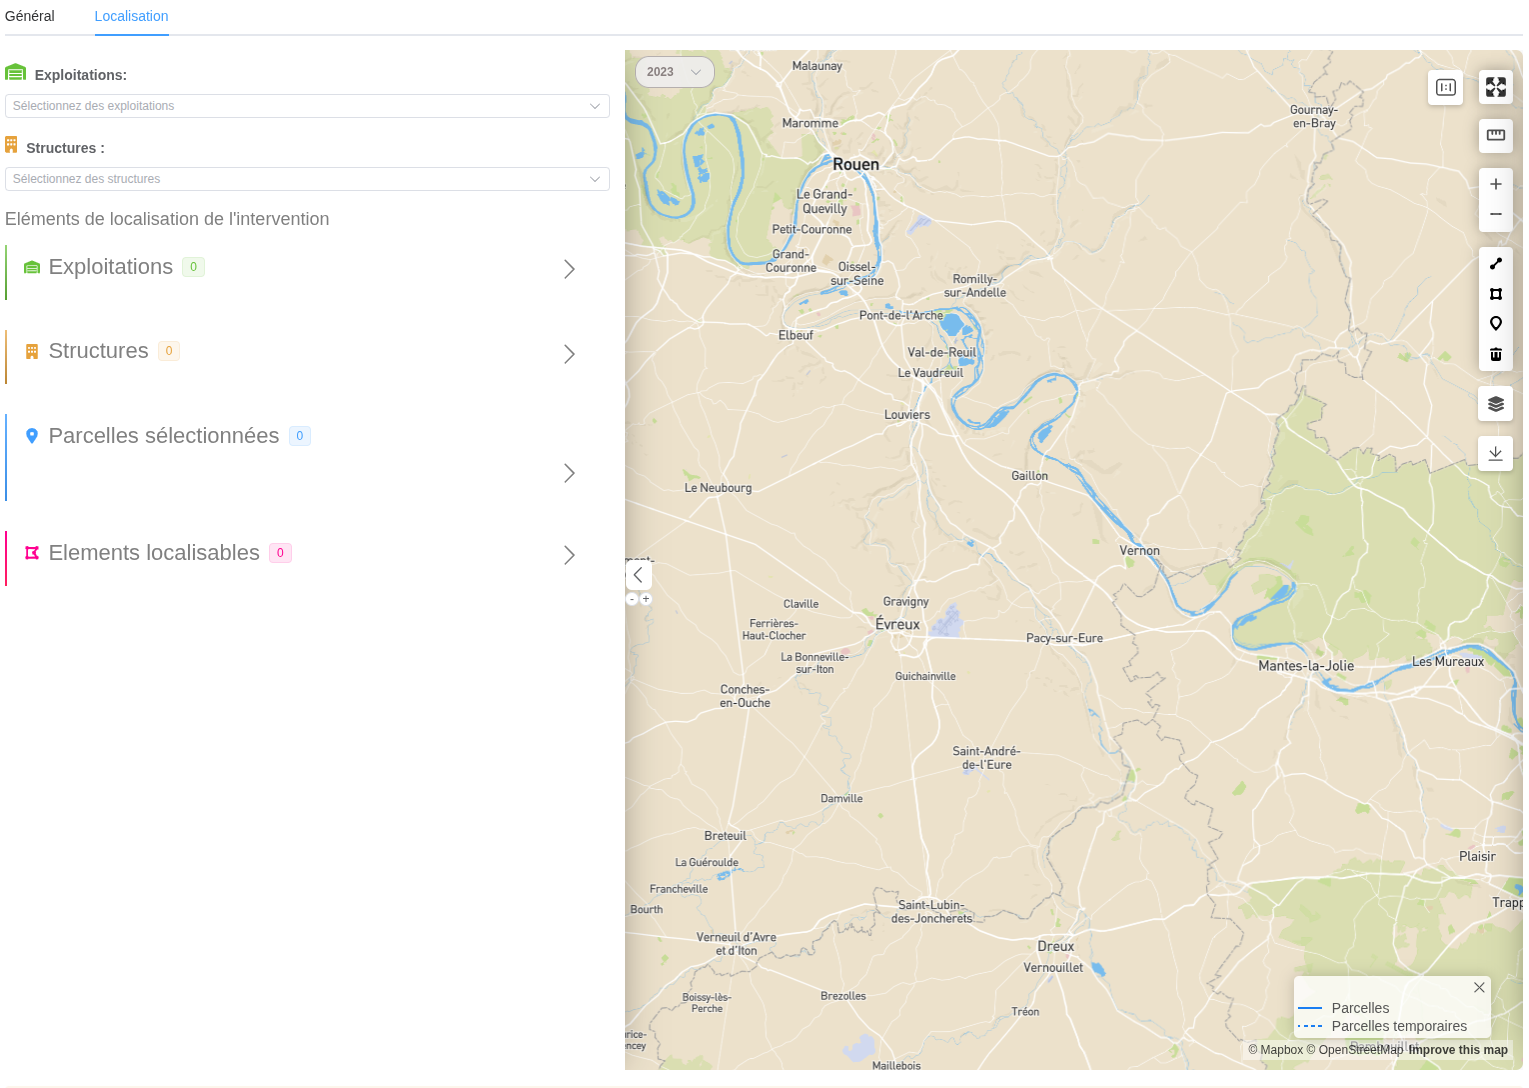Close the Parcelles legend panel
The image size is (1529, 1088).
click(x=1479, y=987)
